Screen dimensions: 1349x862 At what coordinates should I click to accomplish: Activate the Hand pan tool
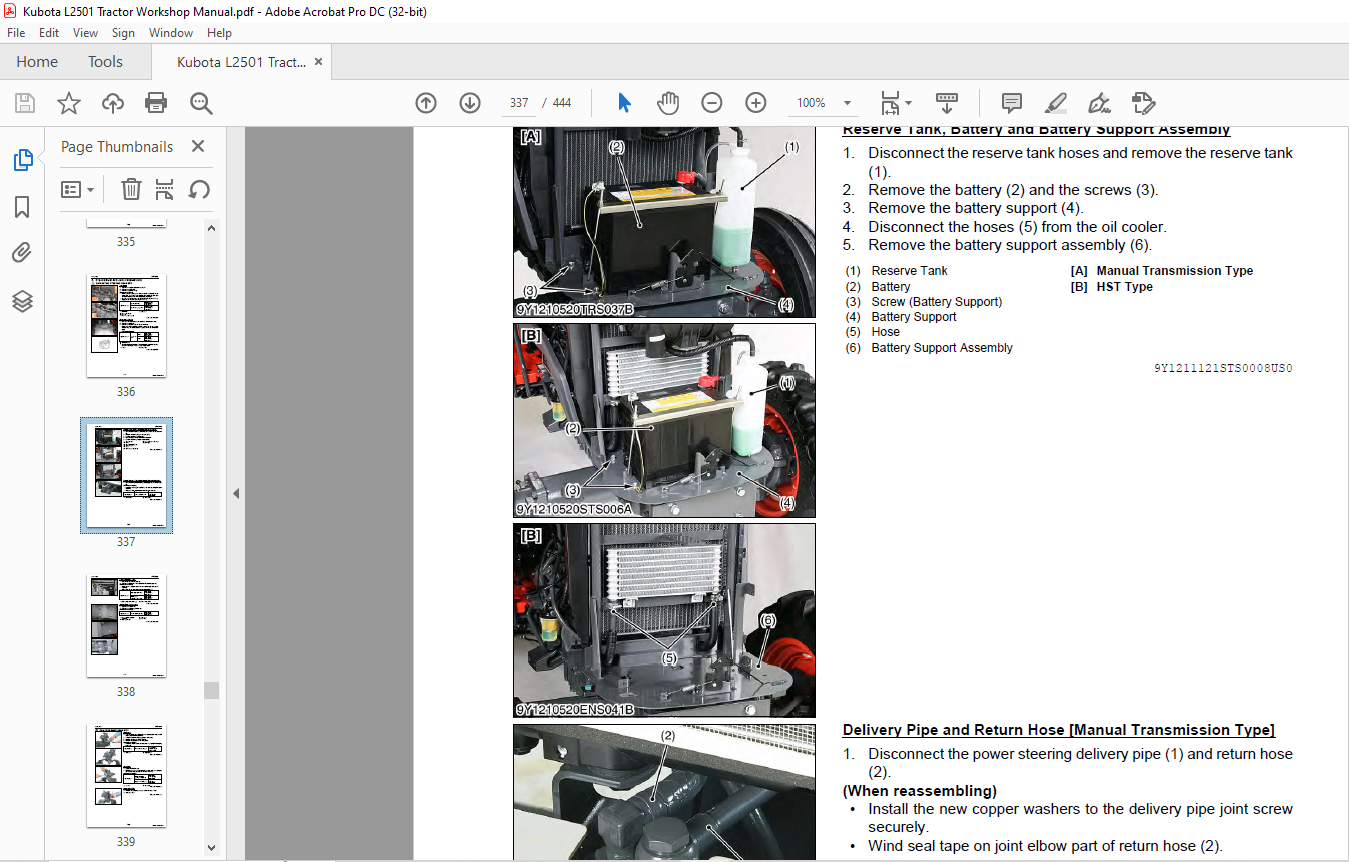coord(668,103)
